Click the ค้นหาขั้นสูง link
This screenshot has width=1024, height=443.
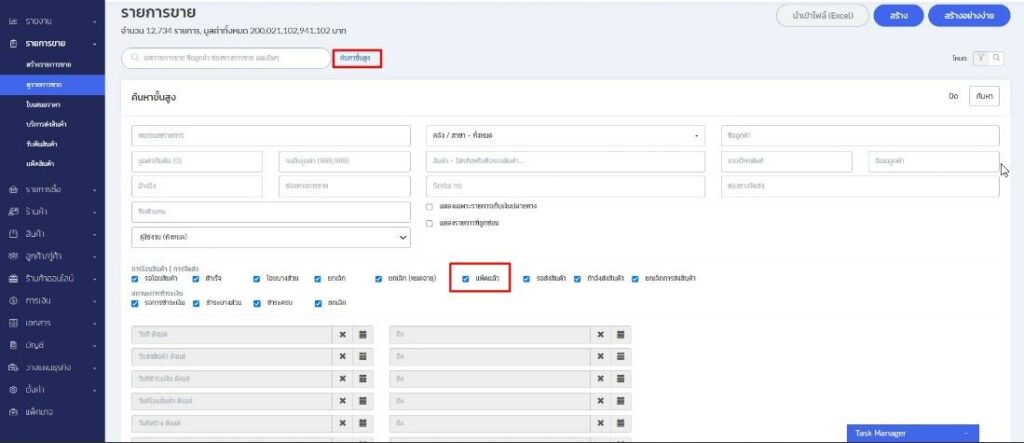[357, 59]
